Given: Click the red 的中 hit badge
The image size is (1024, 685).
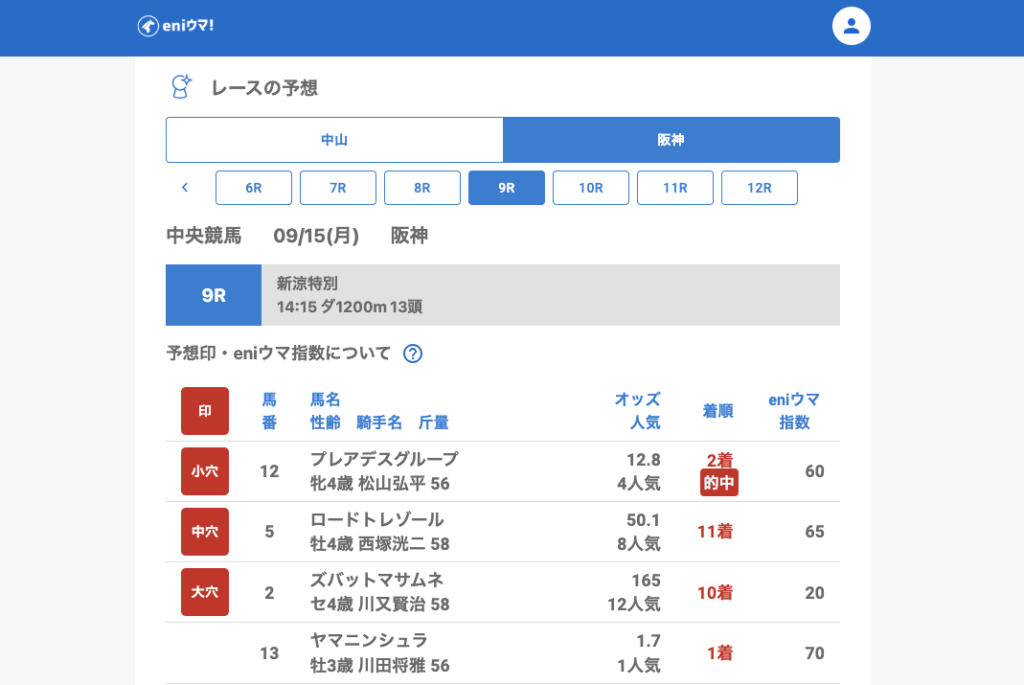Looking at the screenshot, I should click(719, 483).
